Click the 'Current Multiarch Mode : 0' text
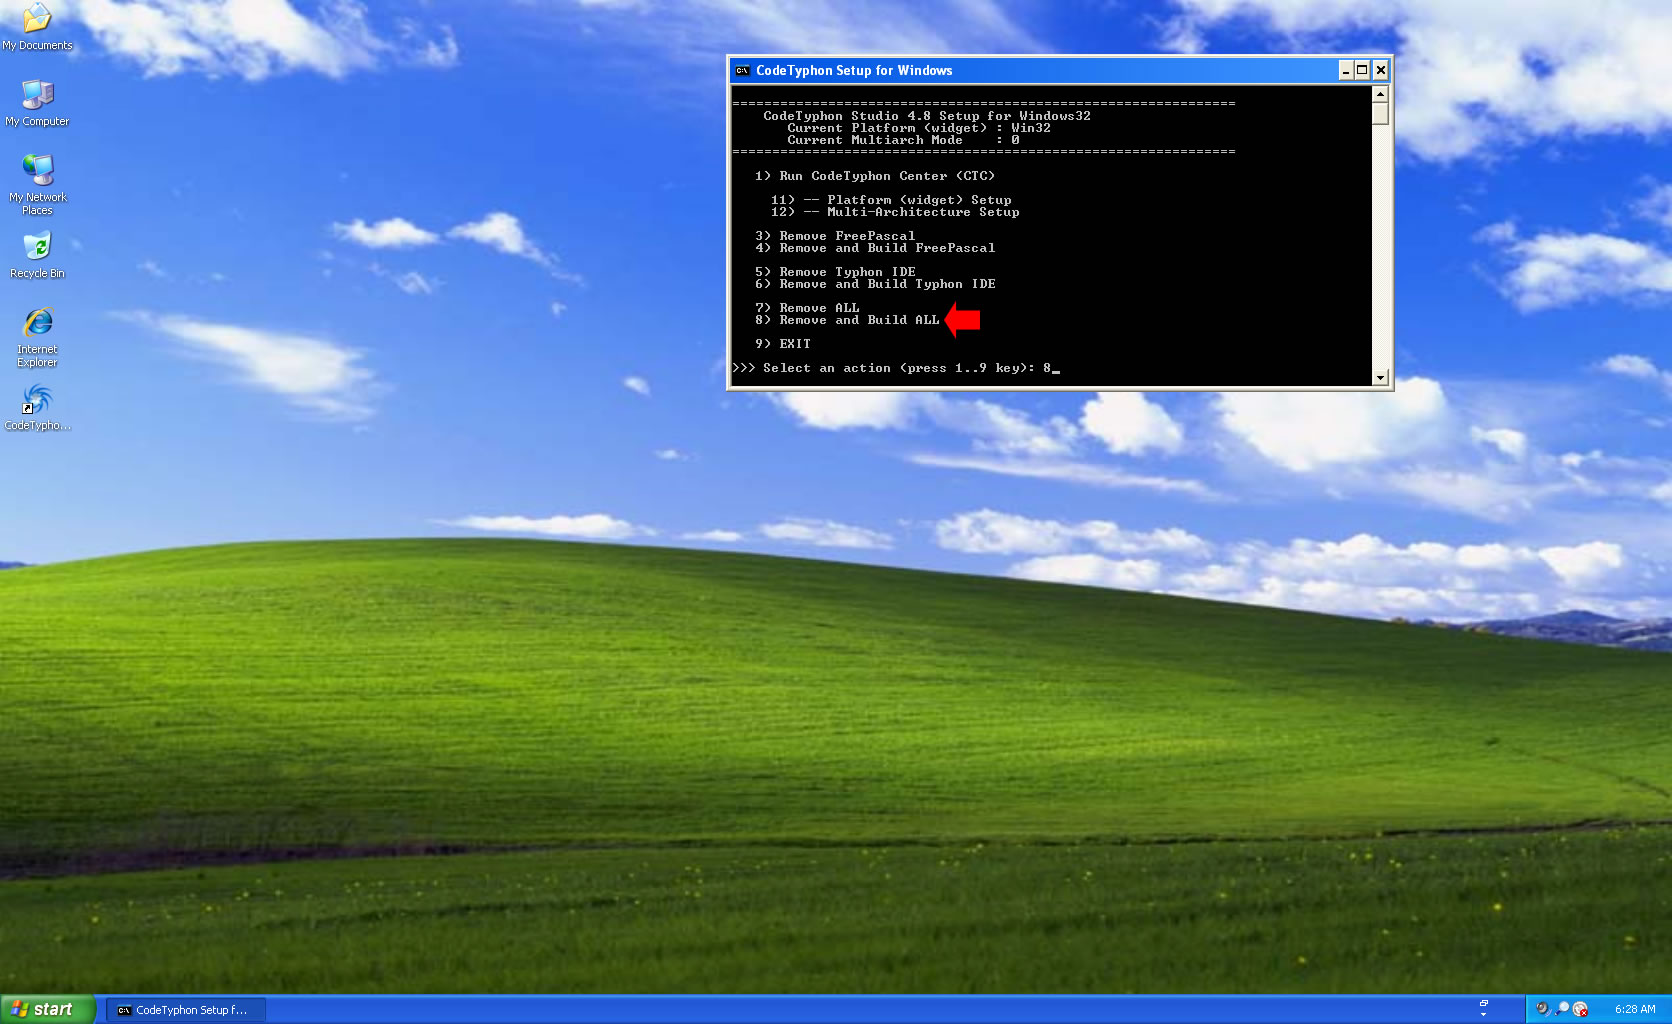 pos(903,140)
